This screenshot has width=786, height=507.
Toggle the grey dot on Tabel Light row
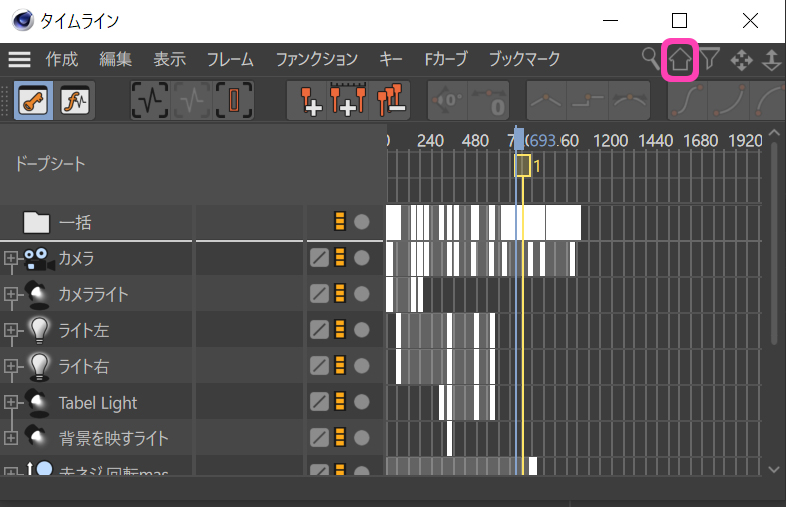click(x=362, y=402)
